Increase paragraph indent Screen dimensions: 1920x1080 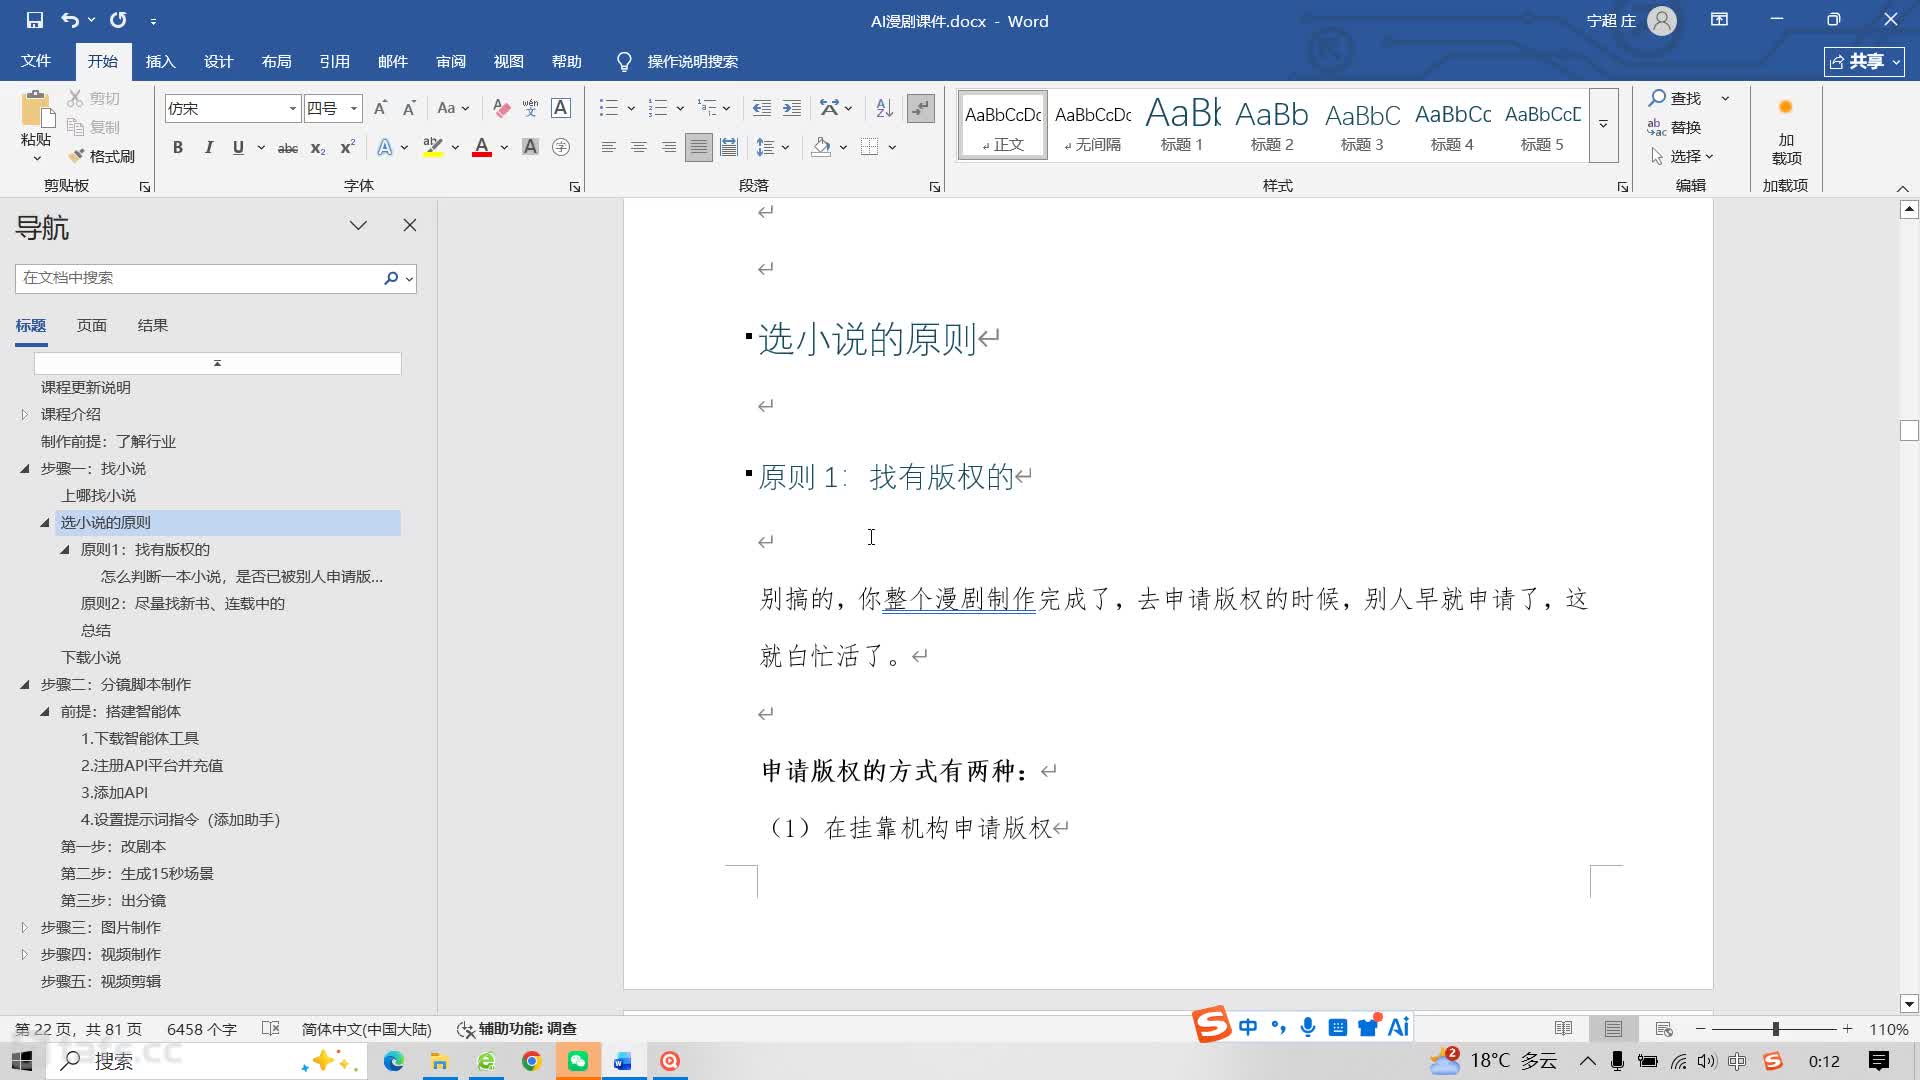pyautogui.click(x=791, y=108)
